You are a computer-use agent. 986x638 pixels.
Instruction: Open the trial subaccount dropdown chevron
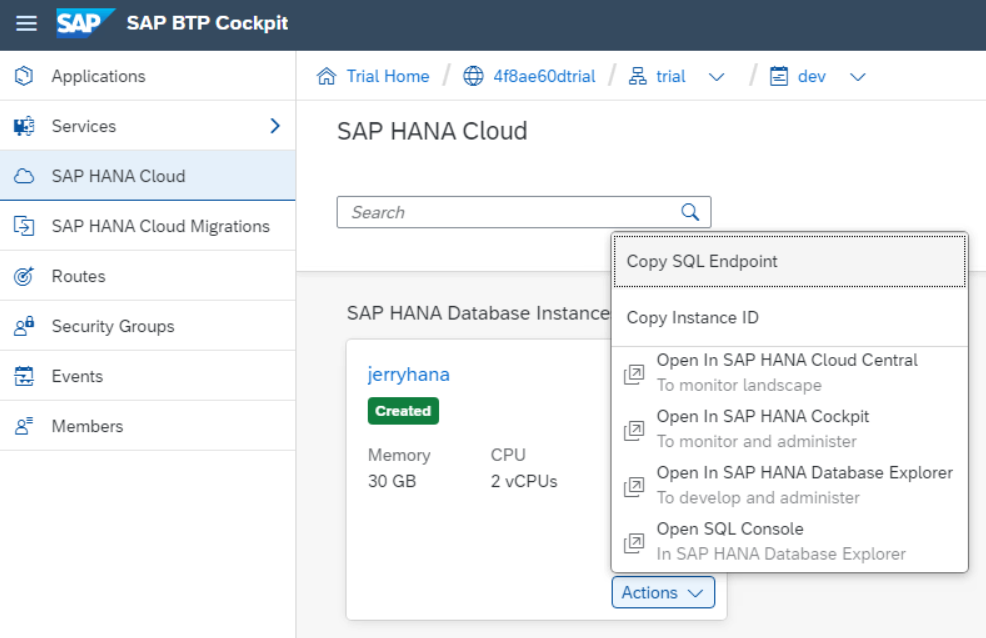(x=716, y=77)
